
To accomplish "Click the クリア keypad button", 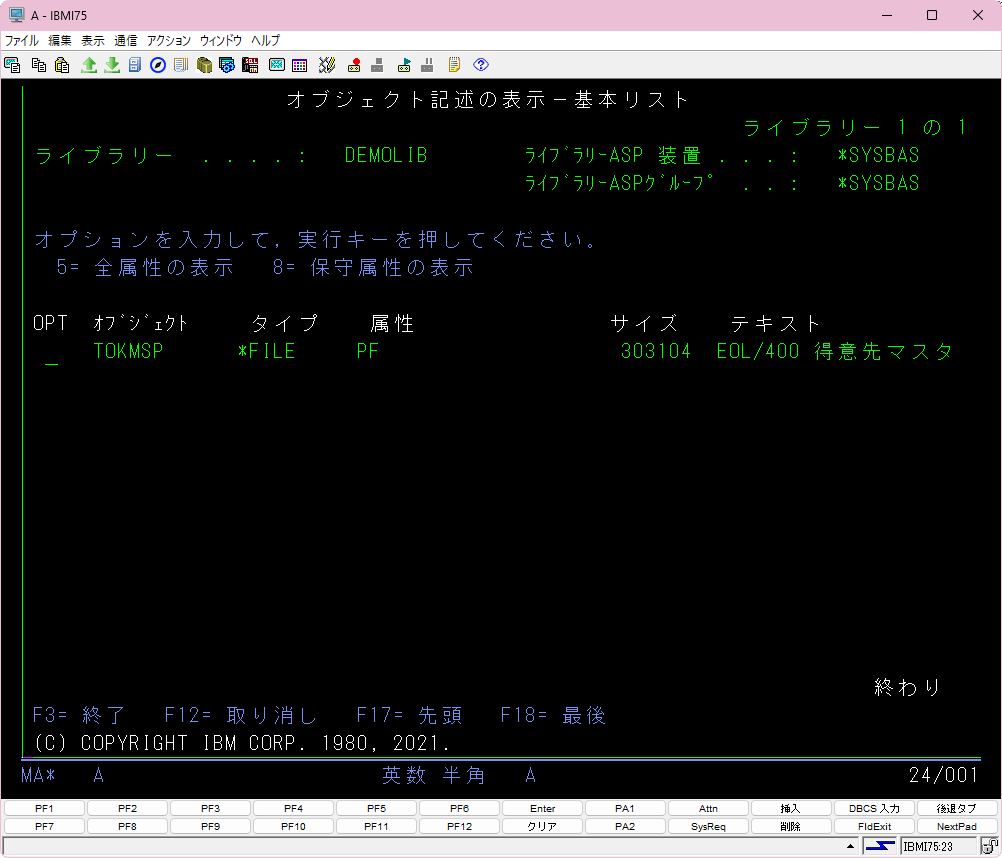I will (543, 826).
